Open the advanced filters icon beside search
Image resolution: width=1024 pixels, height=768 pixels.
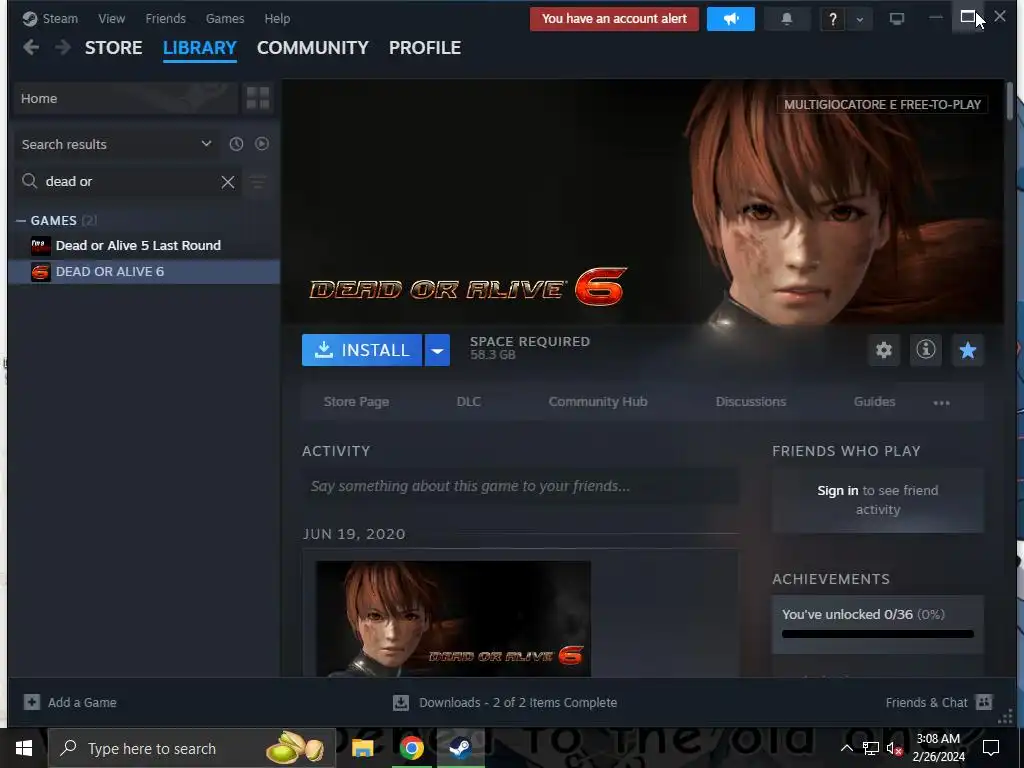click(259, 182)
